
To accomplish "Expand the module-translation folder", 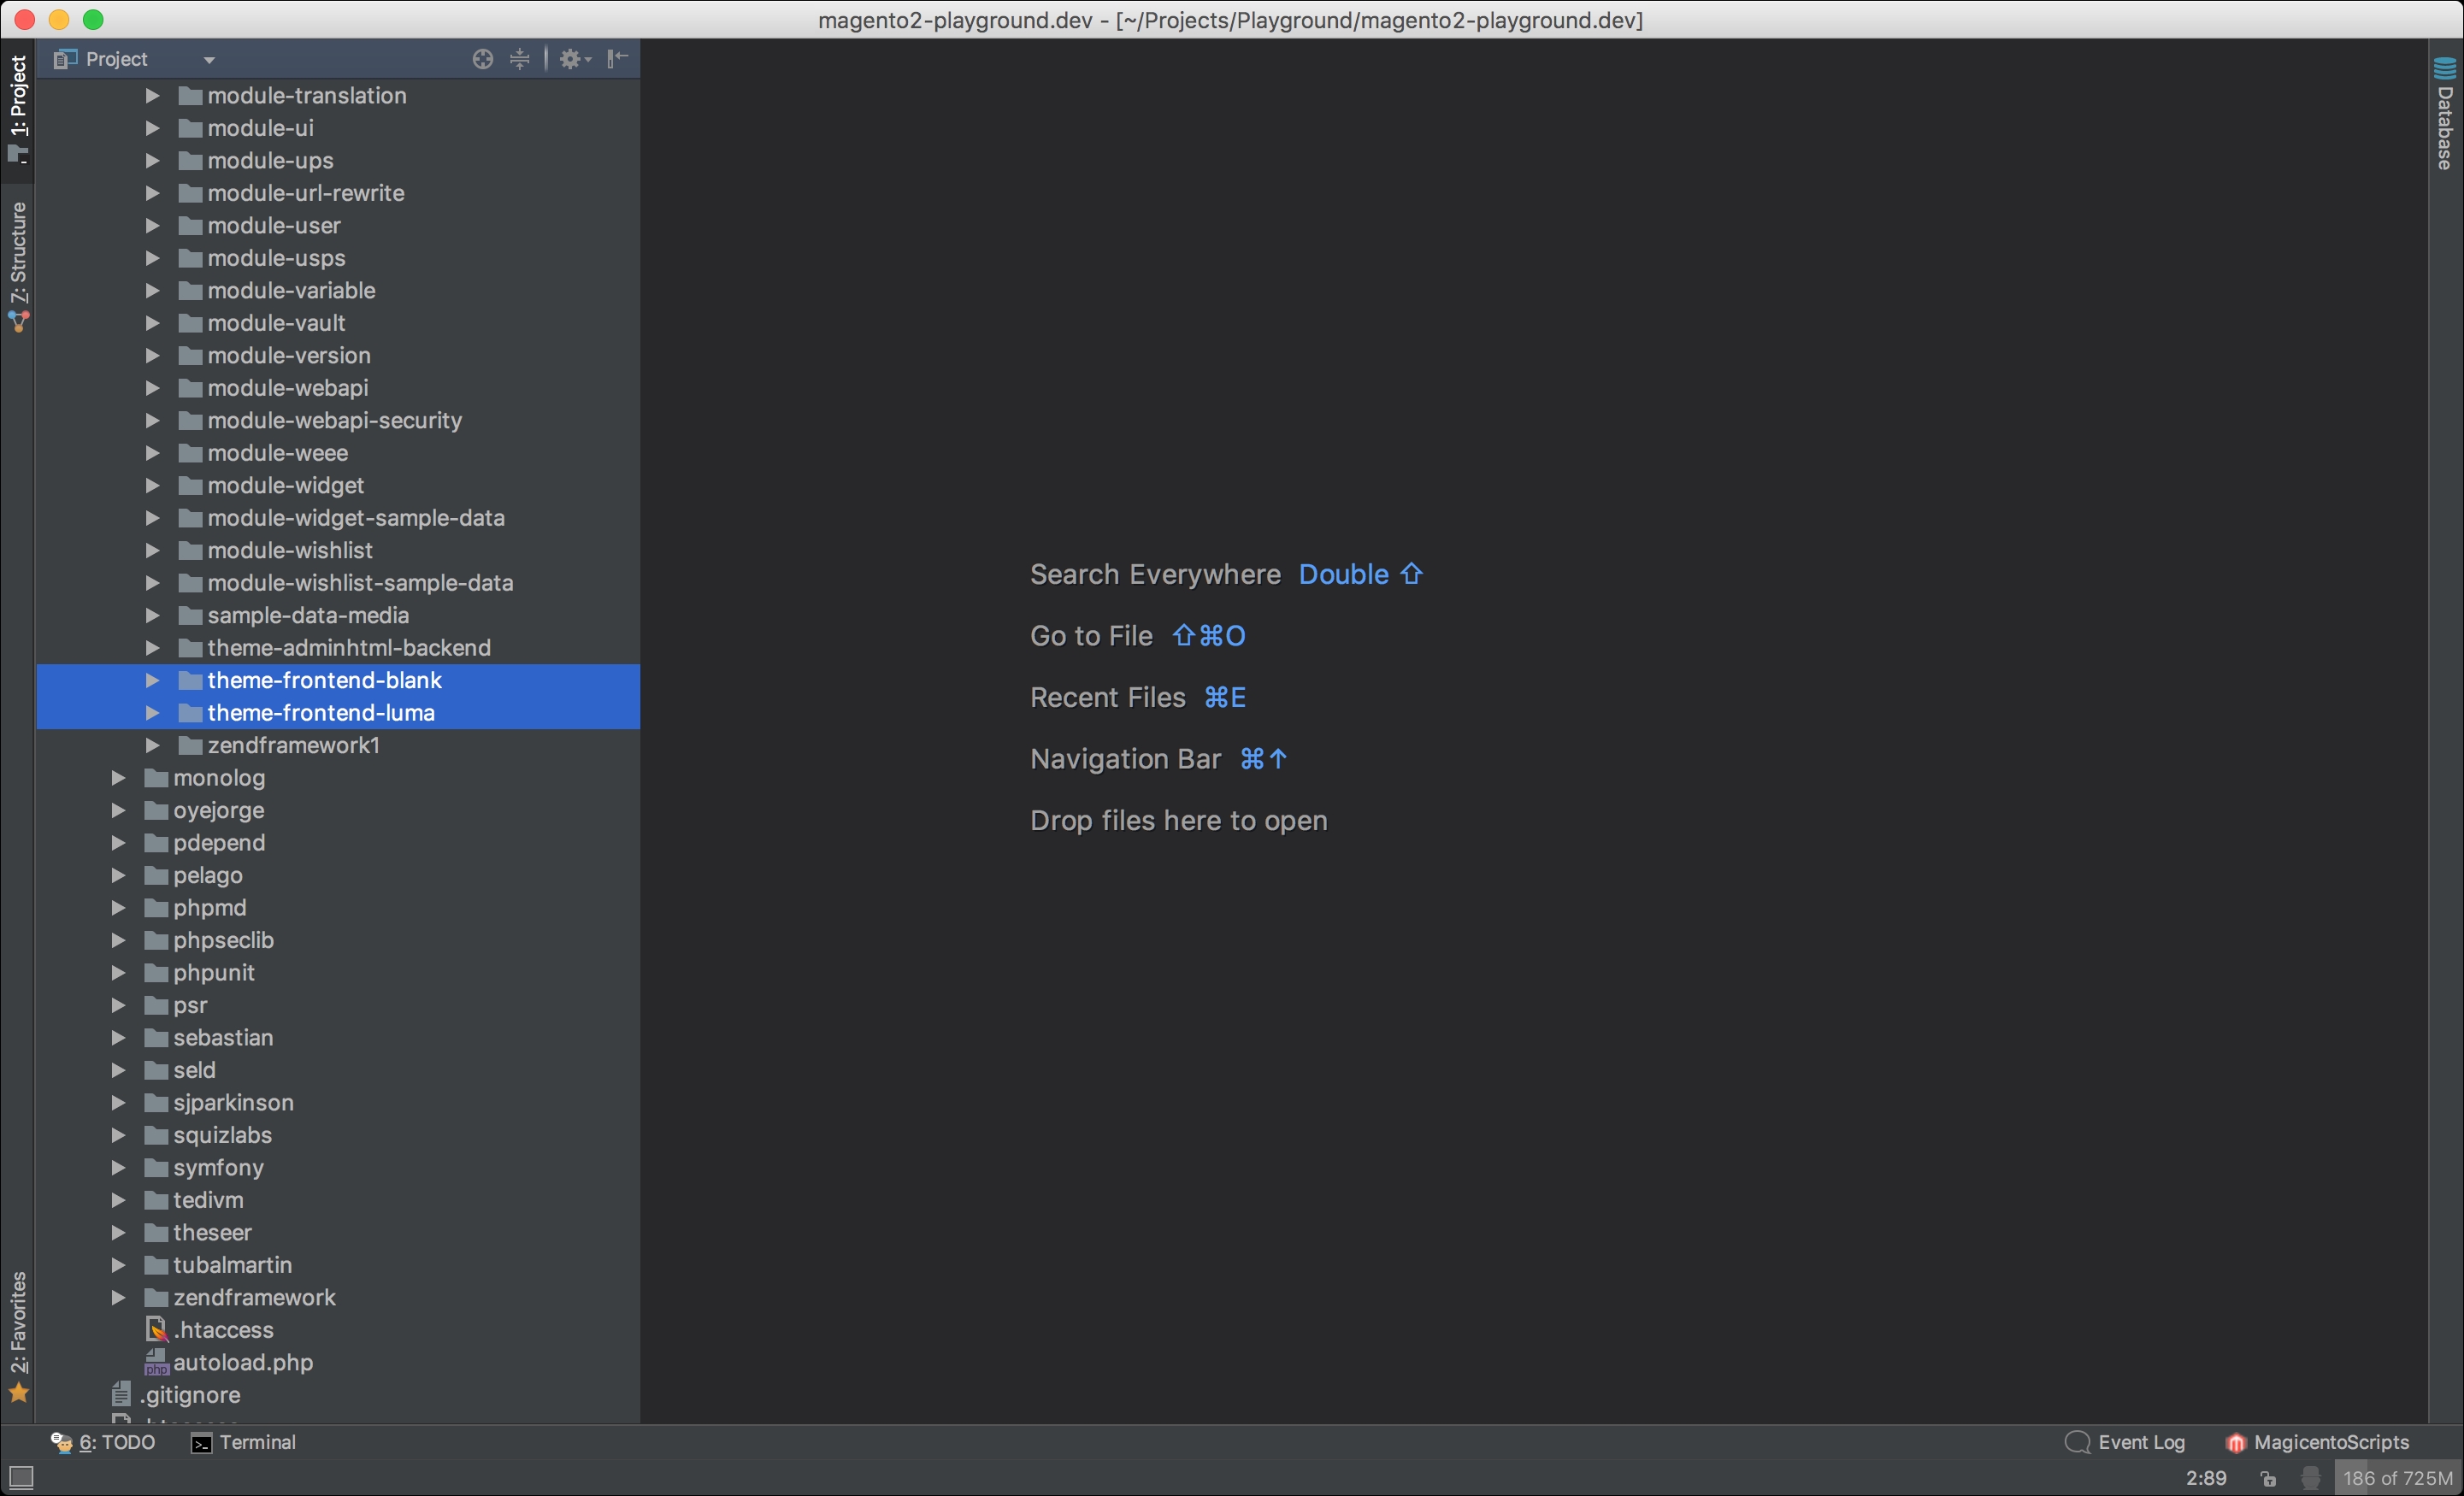I will [x=152, y=96].
